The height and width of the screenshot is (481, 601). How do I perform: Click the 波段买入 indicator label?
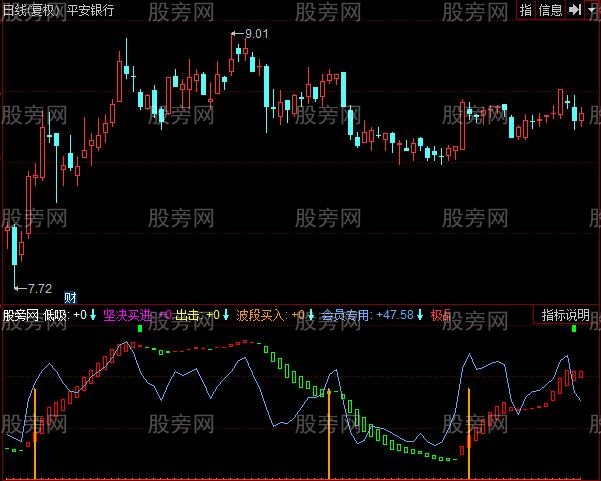point(256,315)
